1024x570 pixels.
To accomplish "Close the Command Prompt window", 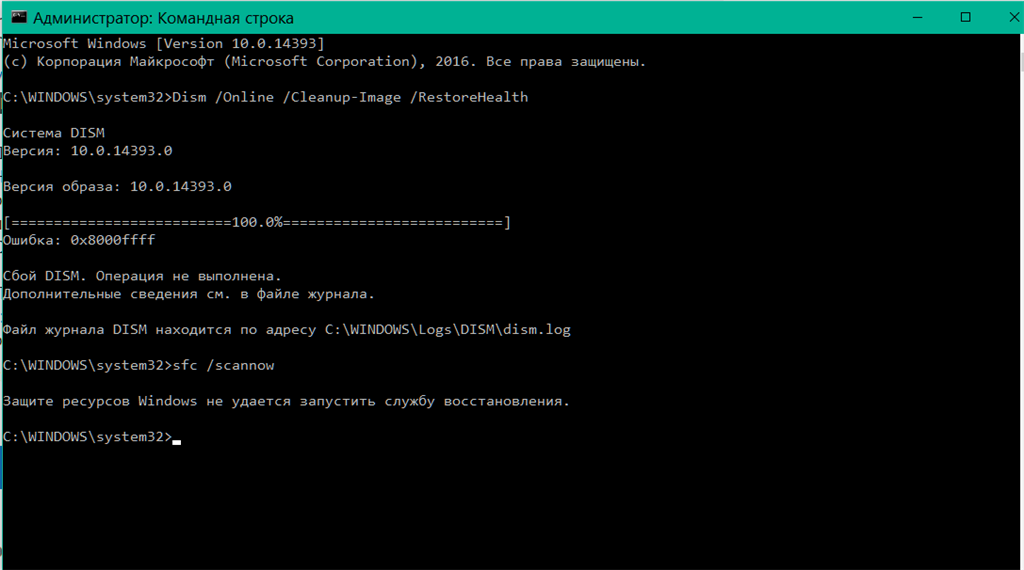I will point(1013,18).
